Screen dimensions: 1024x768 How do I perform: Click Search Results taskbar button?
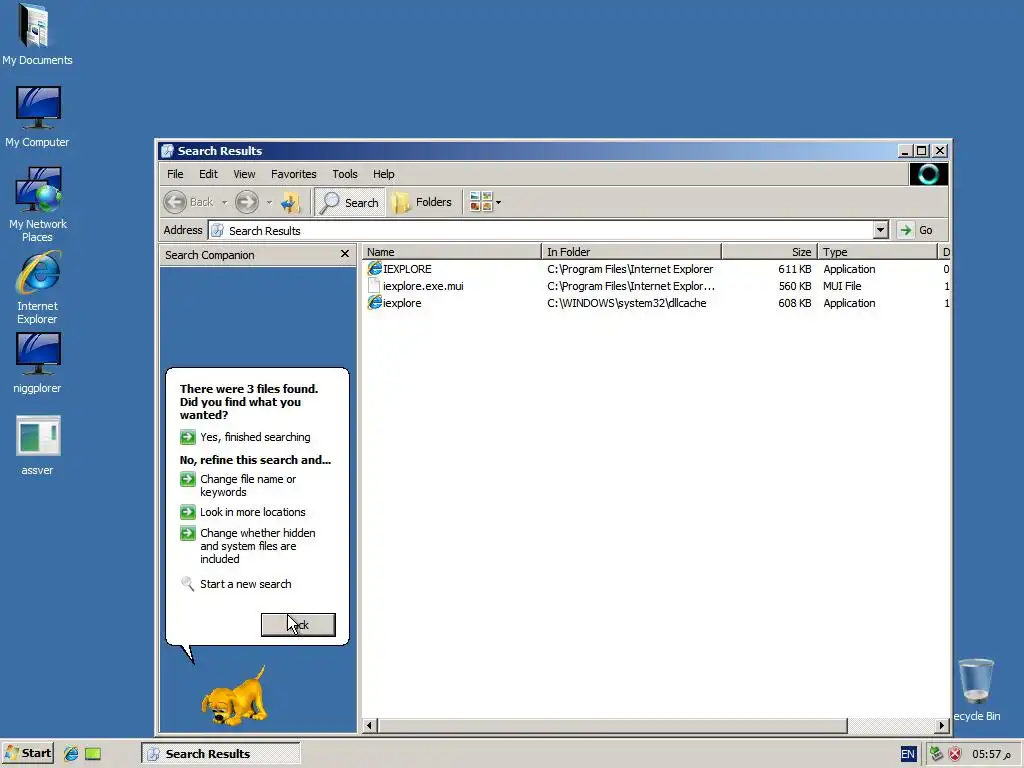[221, 754]
